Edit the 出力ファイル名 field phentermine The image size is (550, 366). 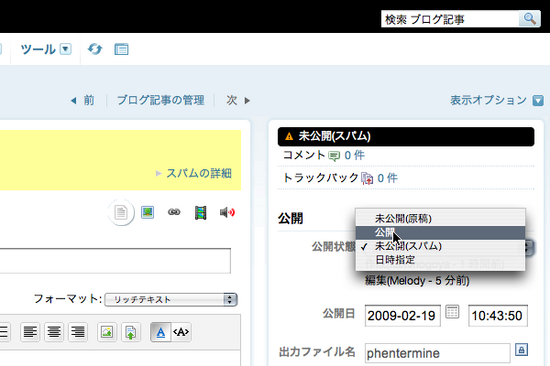click(437, 353)
